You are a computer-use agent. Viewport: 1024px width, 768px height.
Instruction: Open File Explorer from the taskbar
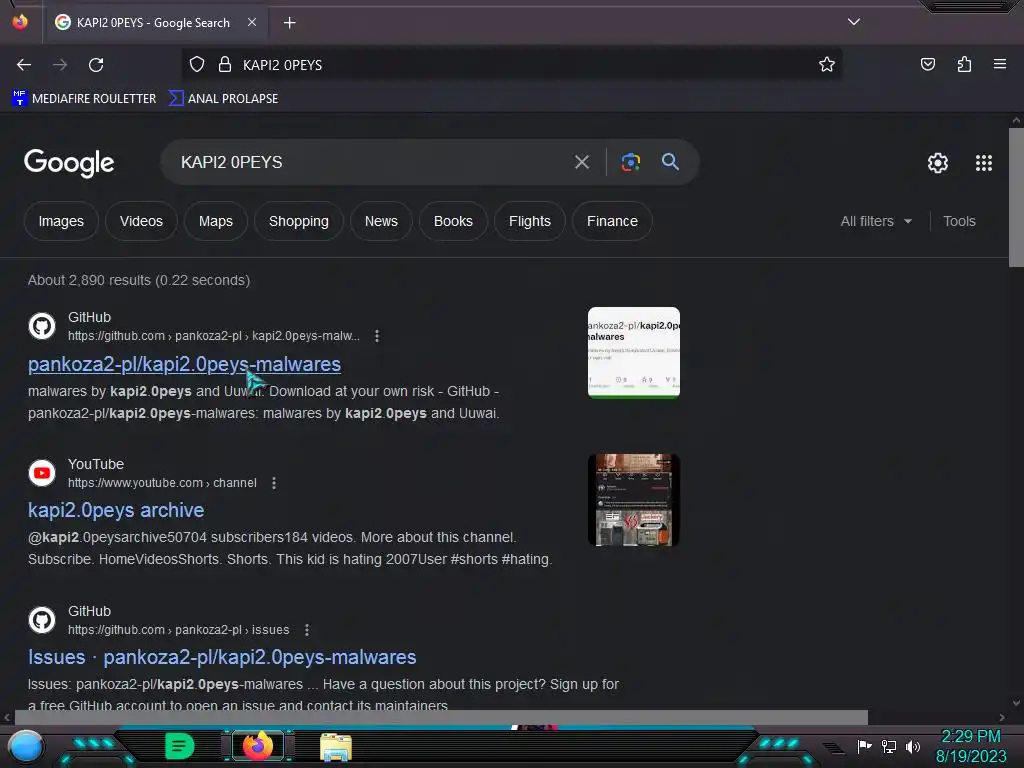click(336, 747)
